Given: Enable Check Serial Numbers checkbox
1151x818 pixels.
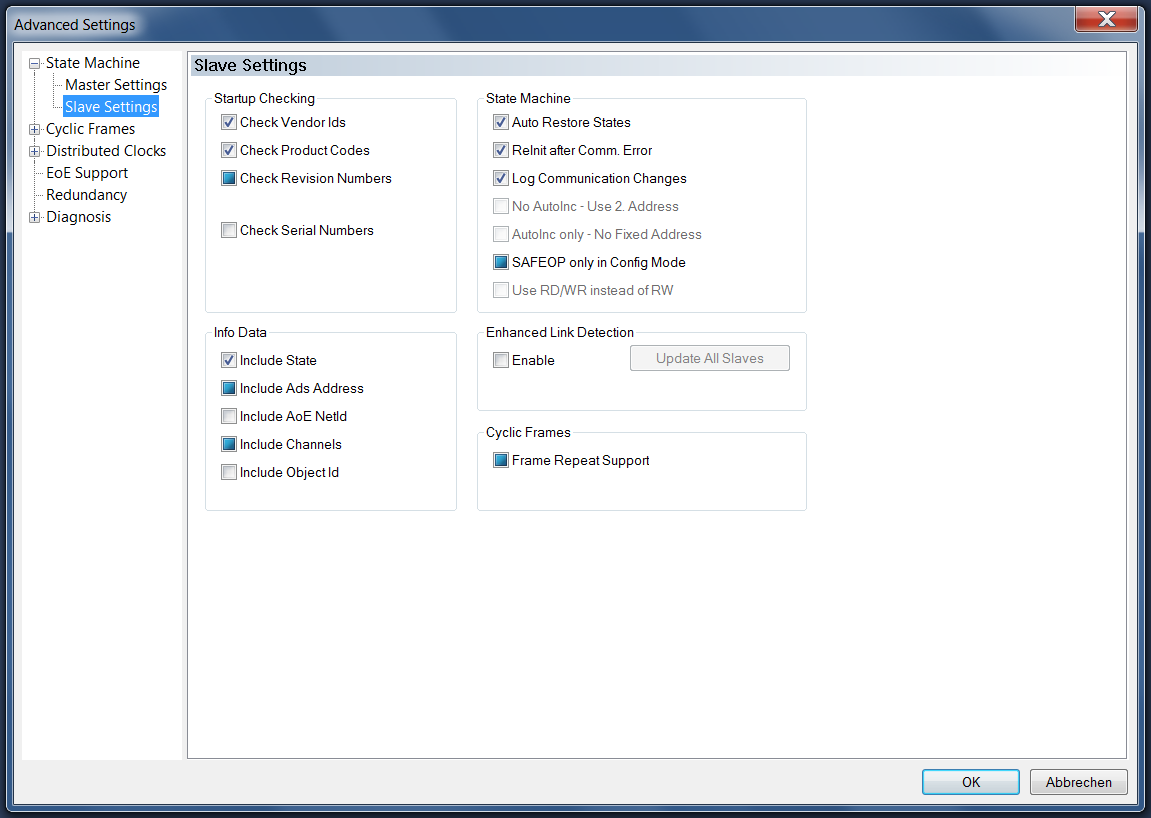Looking at the screenshot, I should 229,231.
